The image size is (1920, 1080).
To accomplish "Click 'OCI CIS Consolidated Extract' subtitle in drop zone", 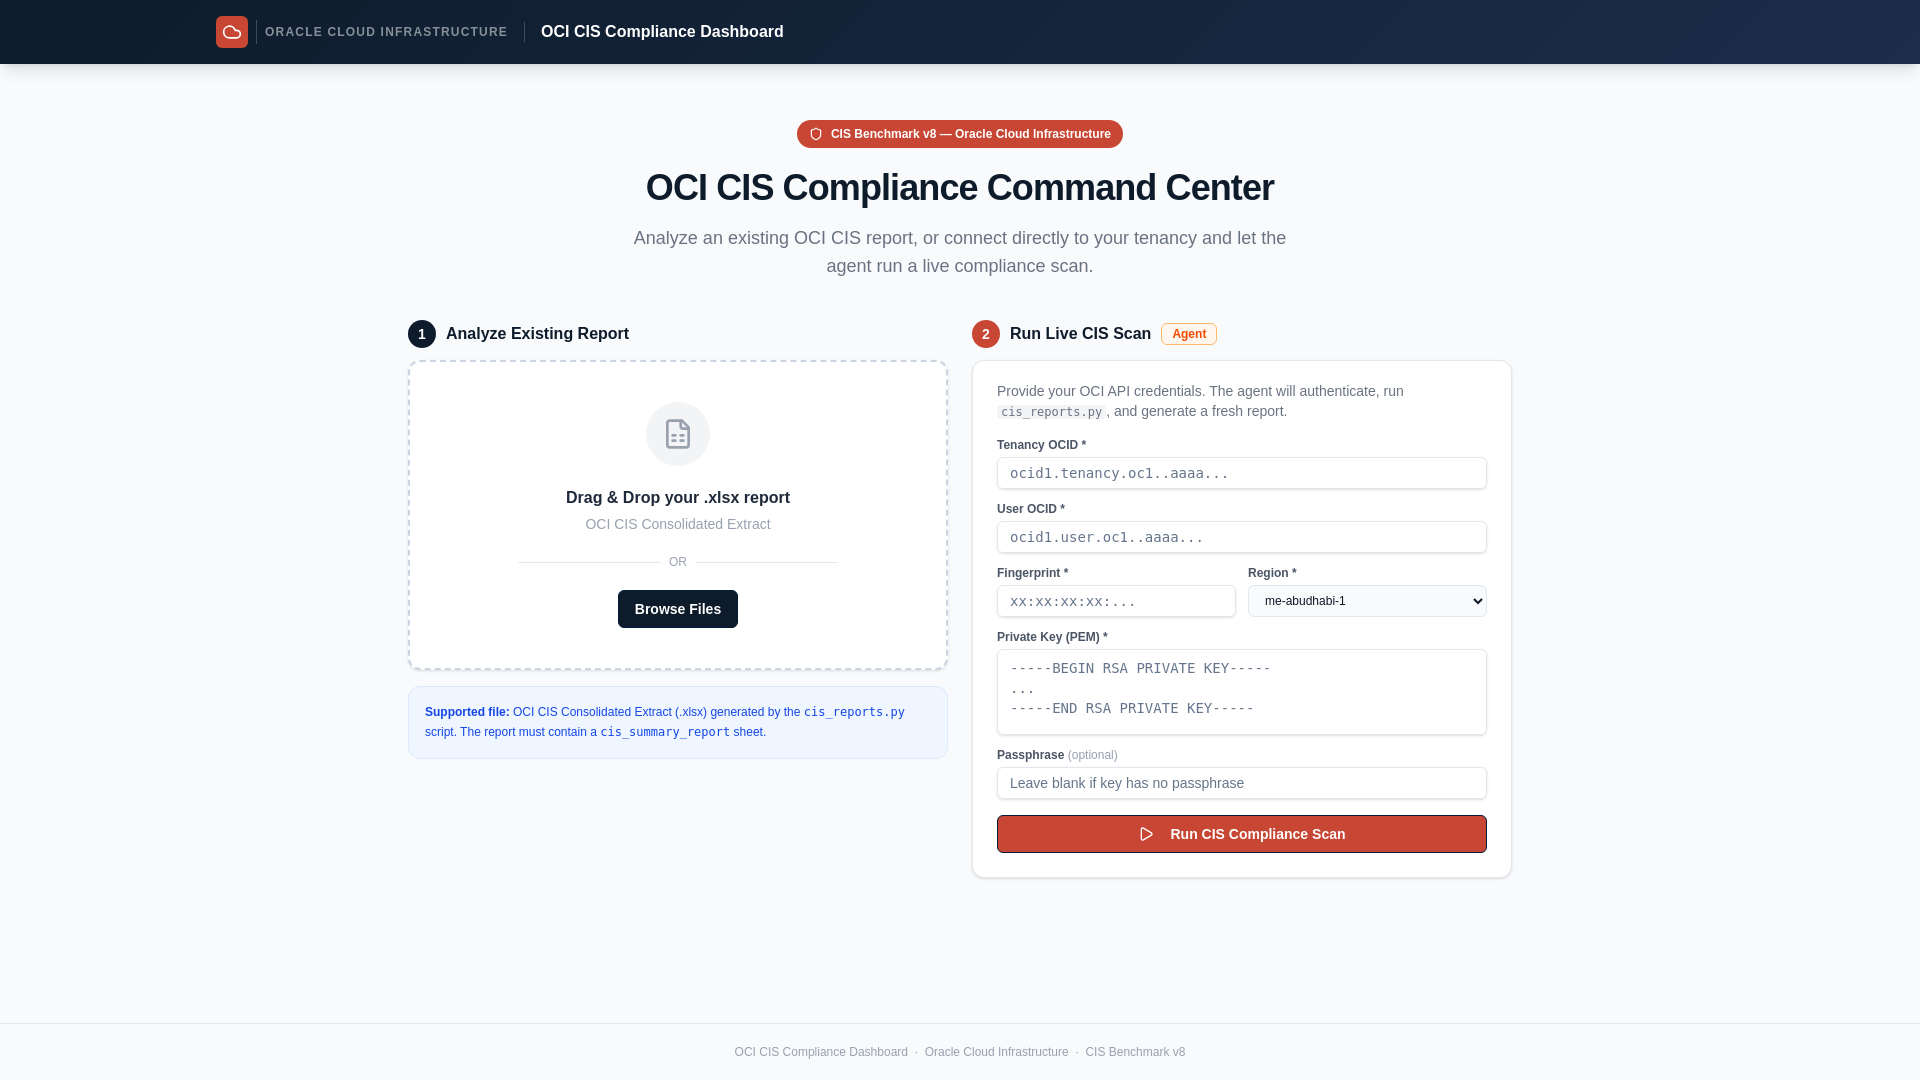I will pyautogui.click(x=678, y=524).
